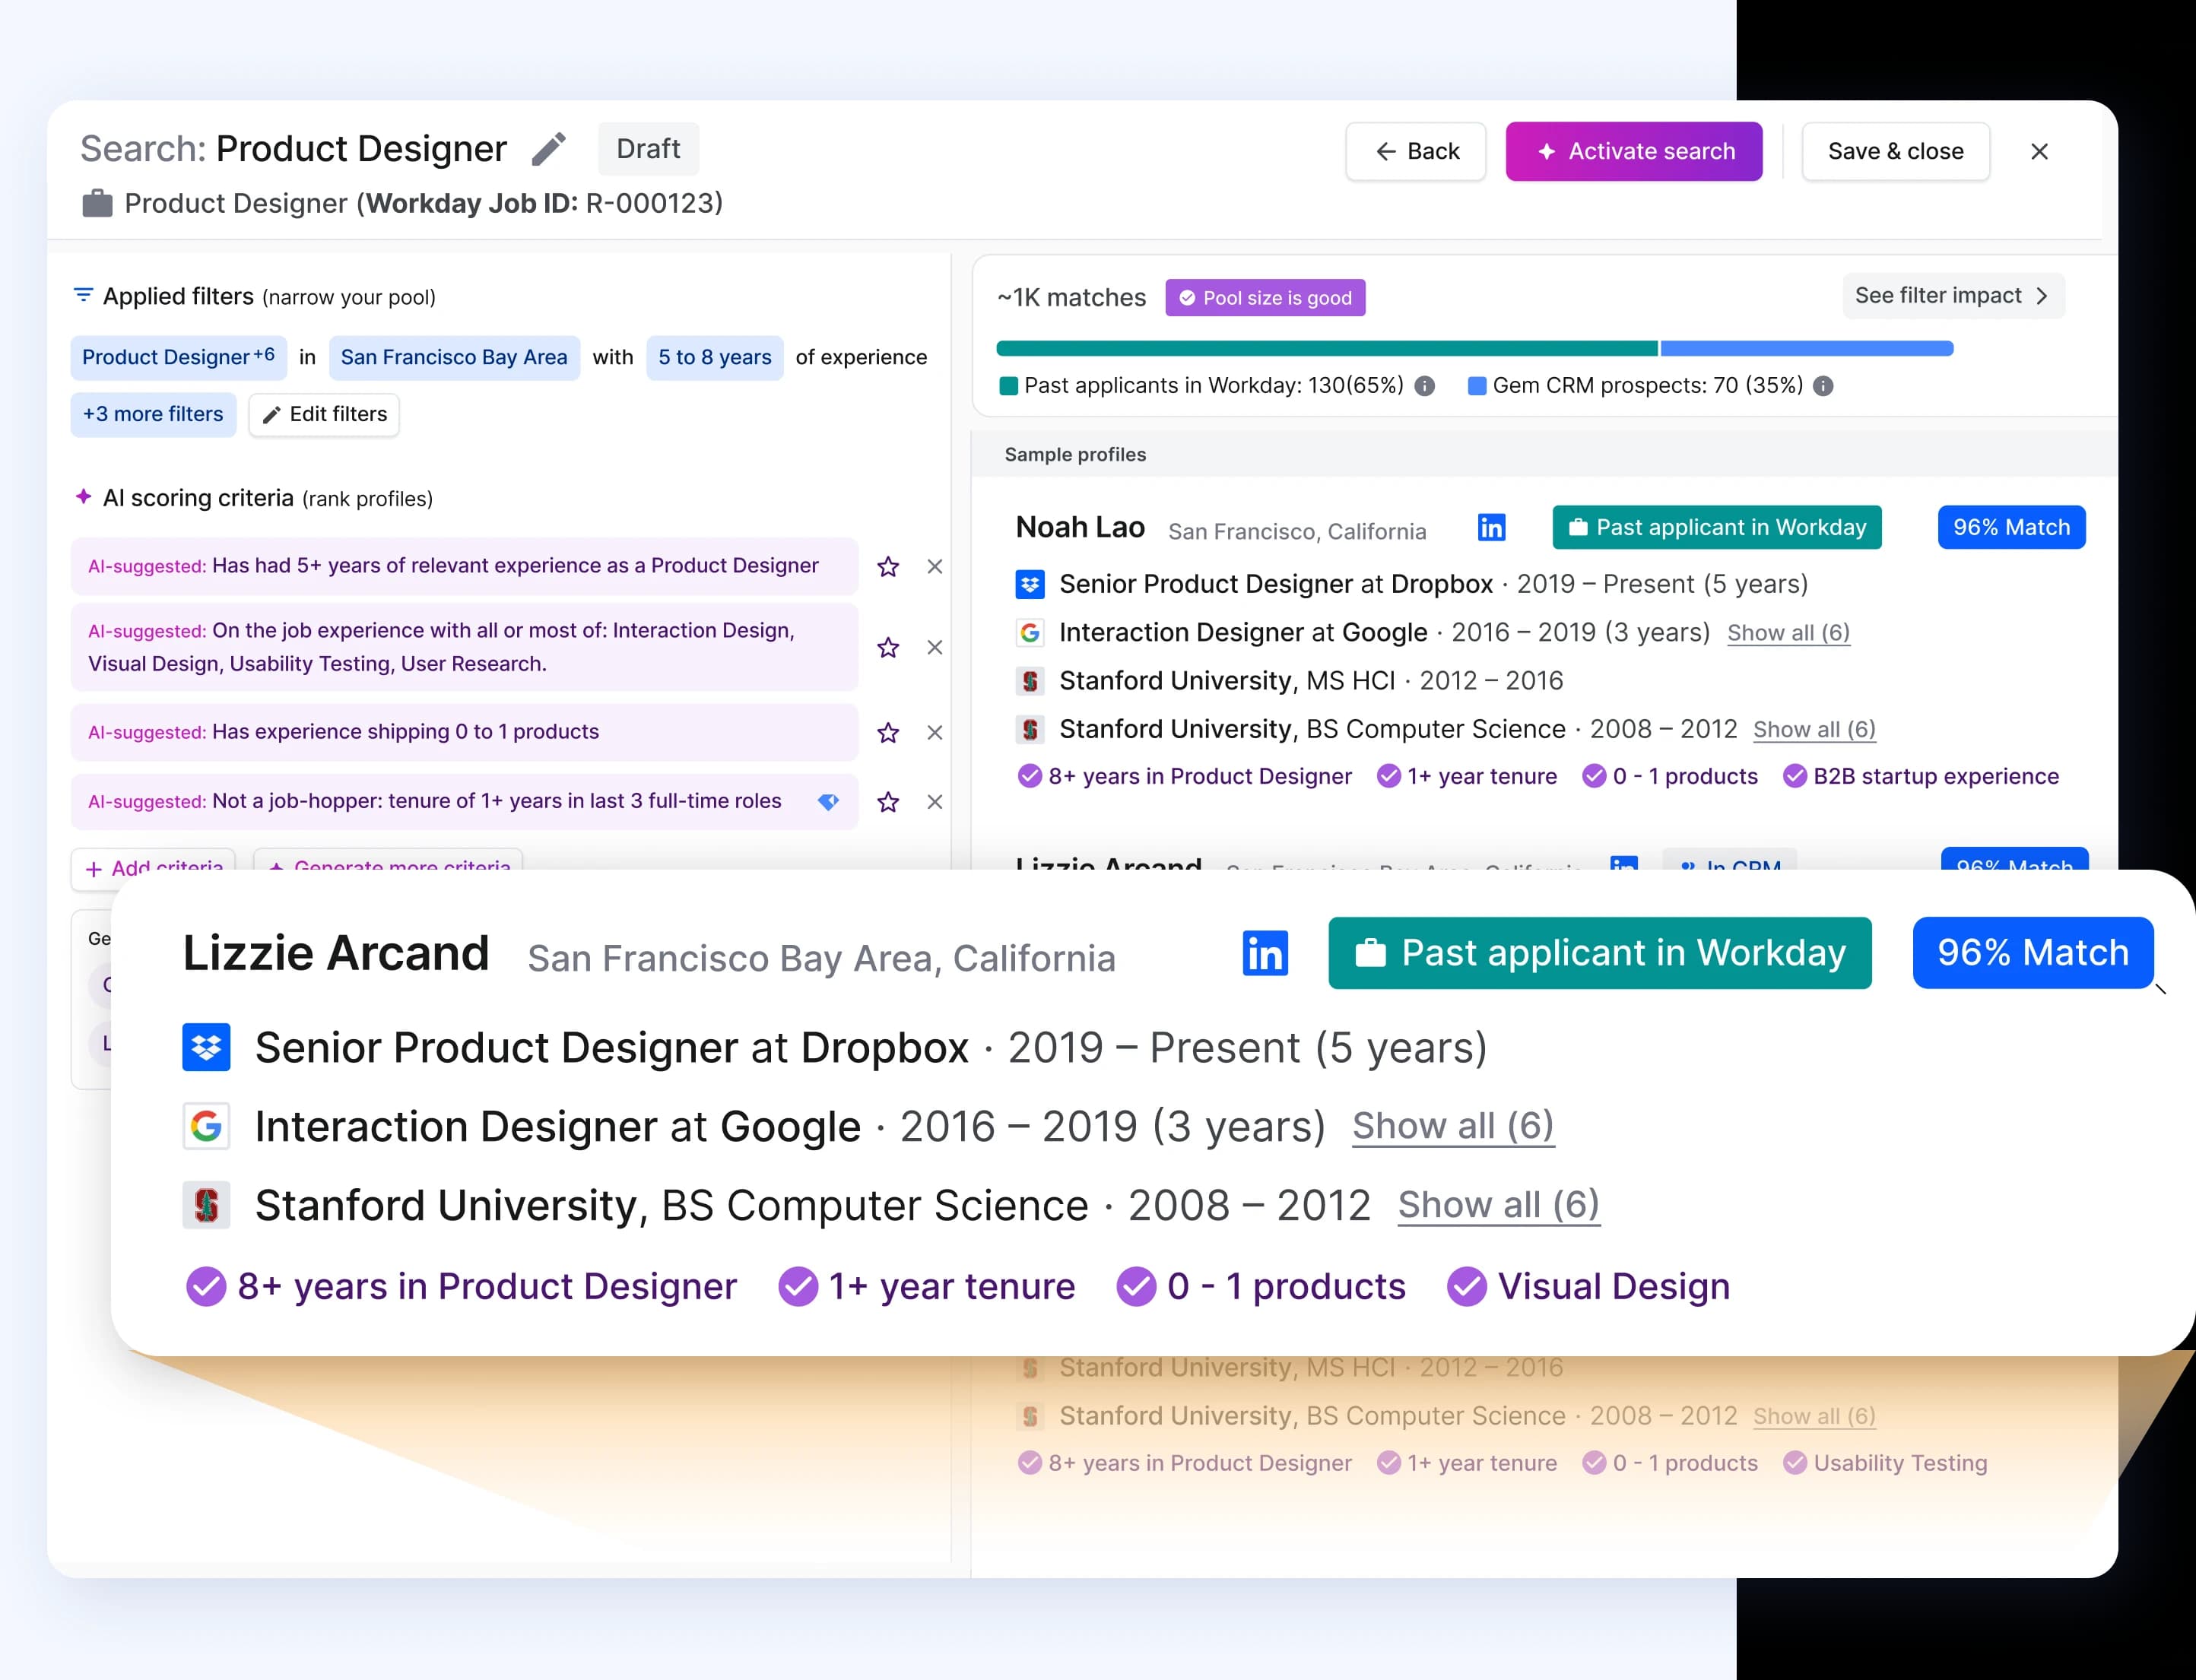Image resolution: width=2196 pixels, height=1680 pixels.
Task: Open the San Francisco Bay Area location filter
Action: (453, 357)
